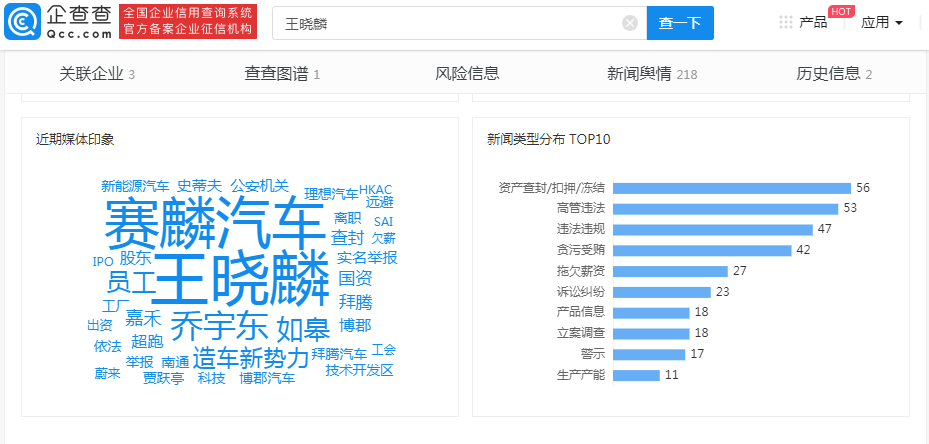Click word cloud term 科技
Image resolution: width=929 pixels, height=444 pixels.
(x=212, y=378)
